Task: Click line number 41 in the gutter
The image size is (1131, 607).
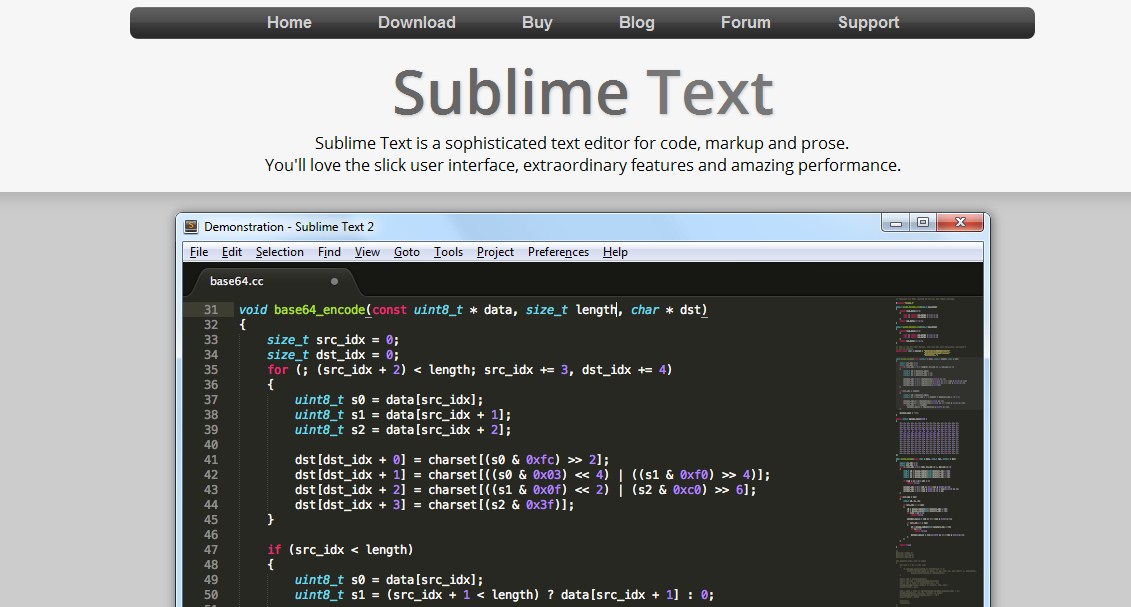Action: [x=210, y=460]
